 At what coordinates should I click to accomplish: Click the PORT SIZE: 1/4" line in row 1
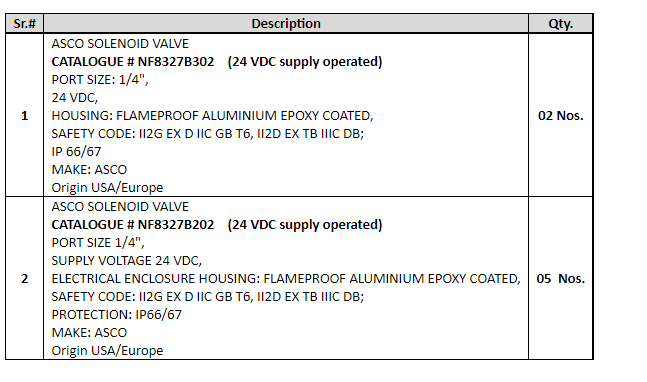100,80
